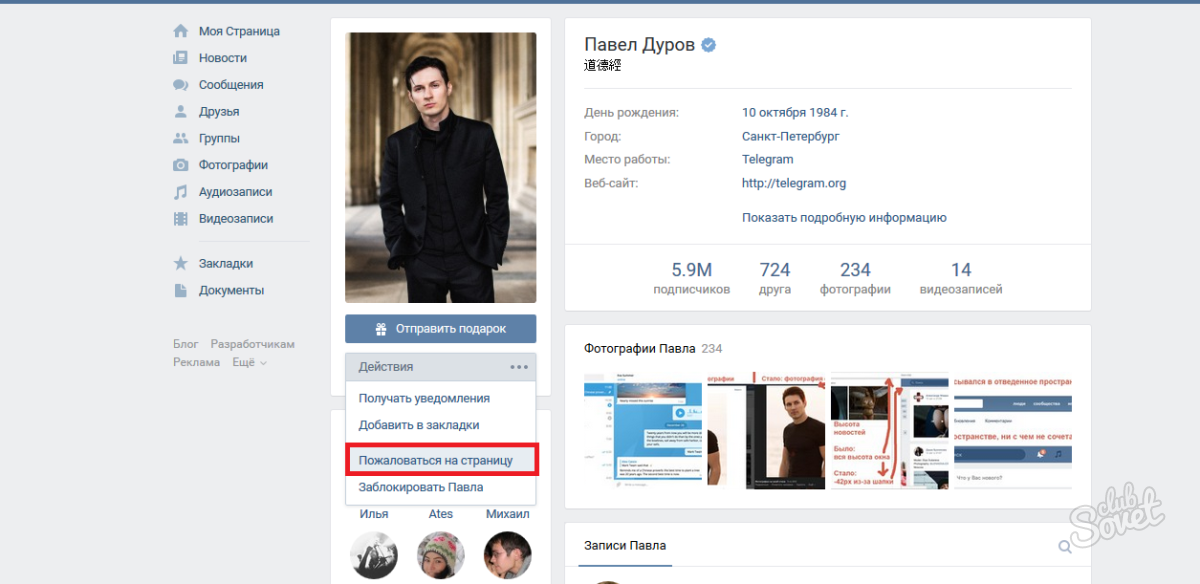Image resolution: width=1200 pixels, height=584 pixels.
Task: Open Фотографии using the camera icon
Action: click(180, 165)
